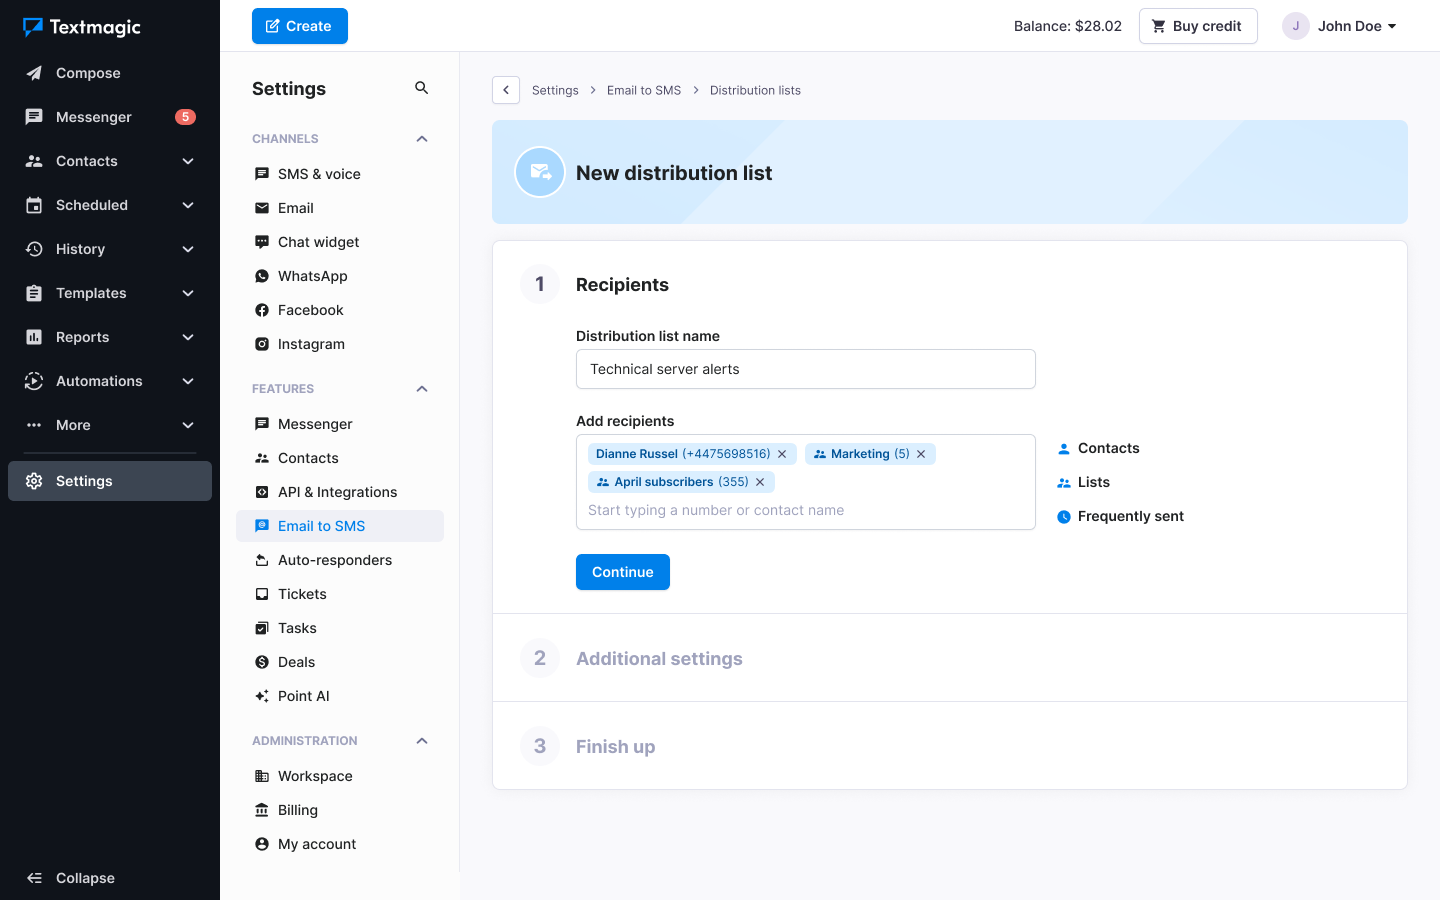Viewport: 1440px width, 900px height.
Task: Select the Messenger icon in the sidebar
Action: [x=35, y=116]
